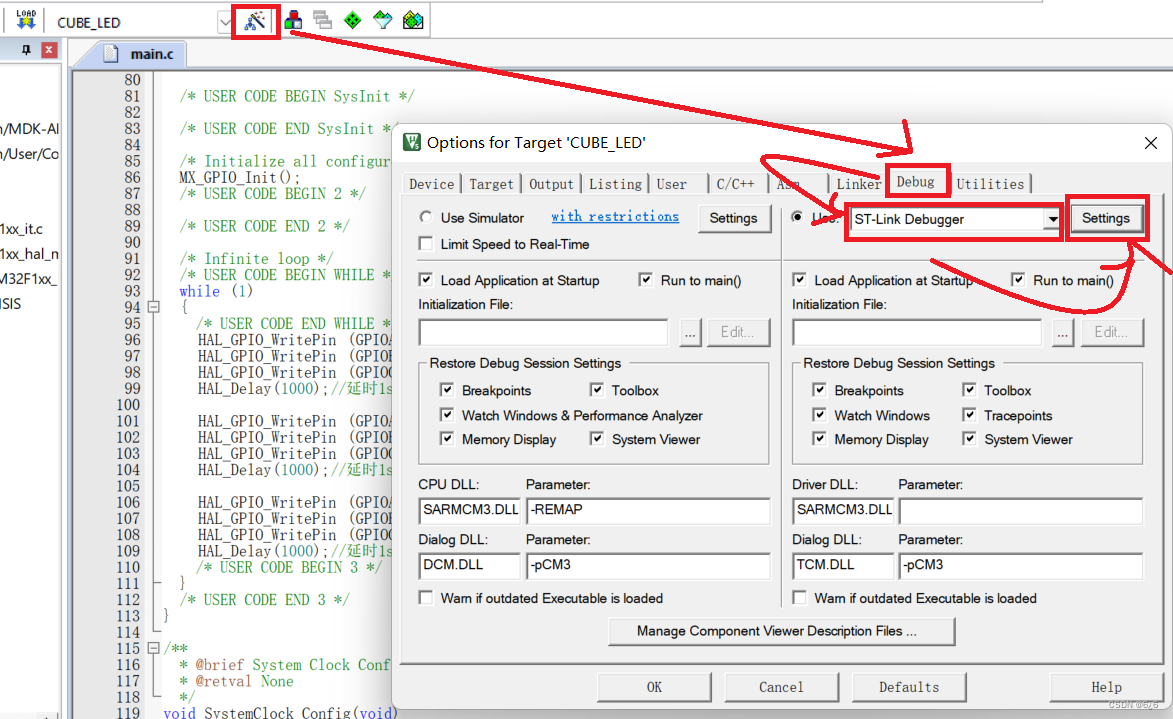Click the pin icon on the project panel
1173x719 pixels.
point(26,50)
